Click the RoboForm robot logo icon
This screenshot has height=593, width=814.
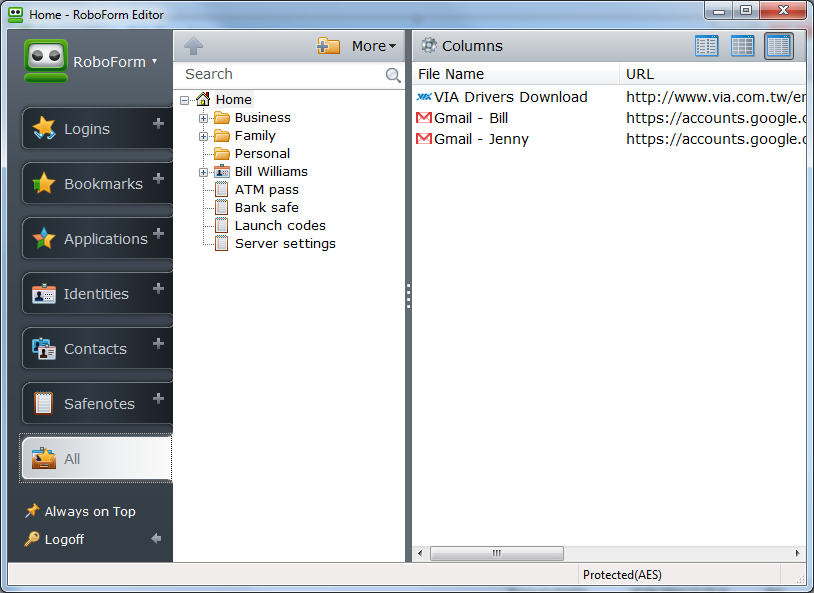[x=46, y=61]
